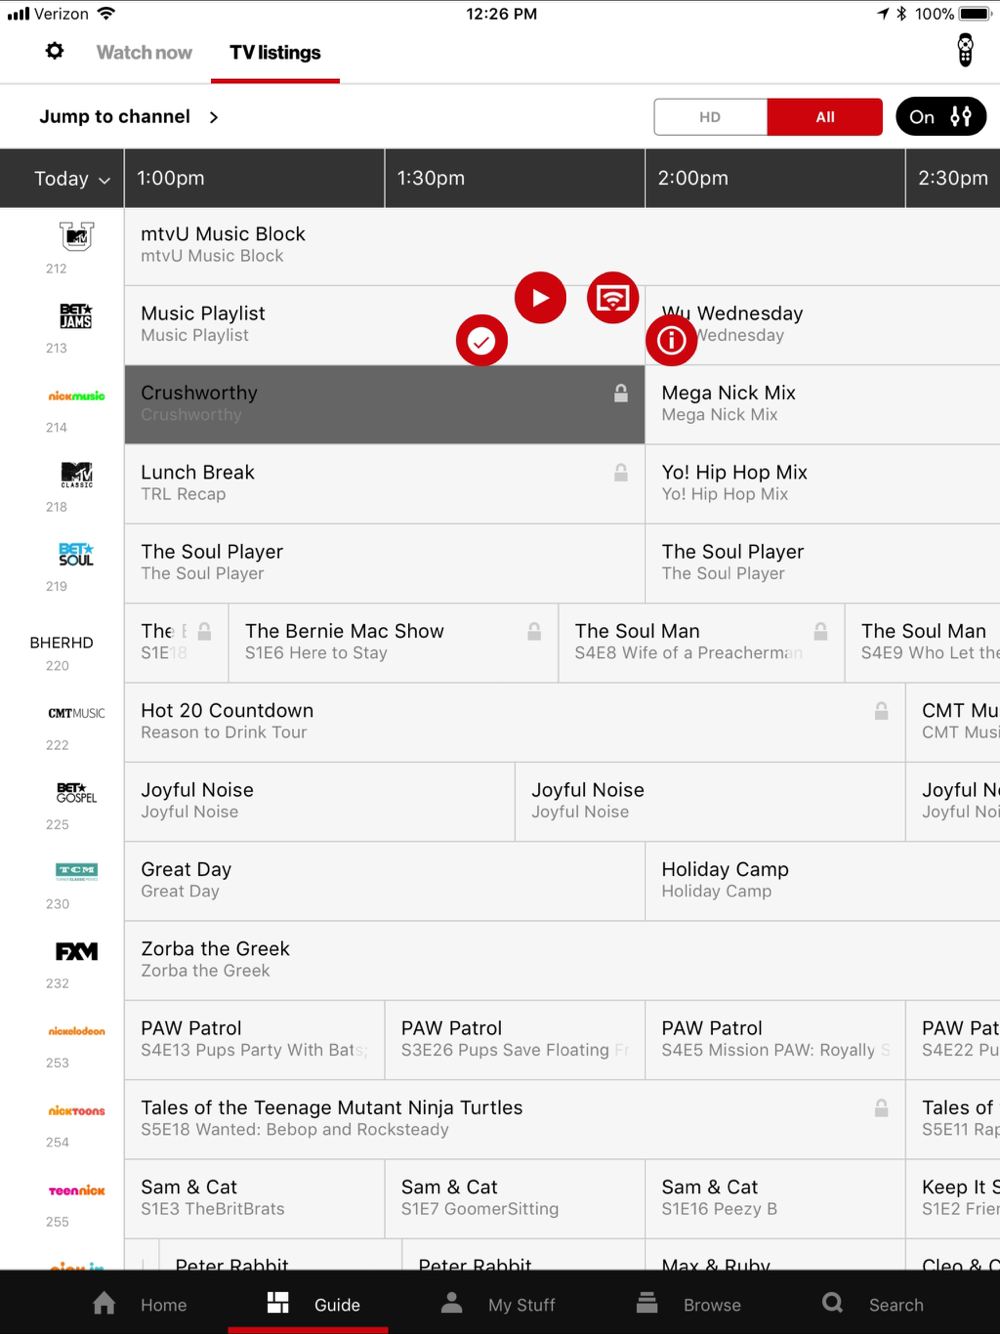Open PAW Patrol S4E5 Mission PAW
The width and height of the screenshot is (1000, 1334).
tap(775, 1039)
